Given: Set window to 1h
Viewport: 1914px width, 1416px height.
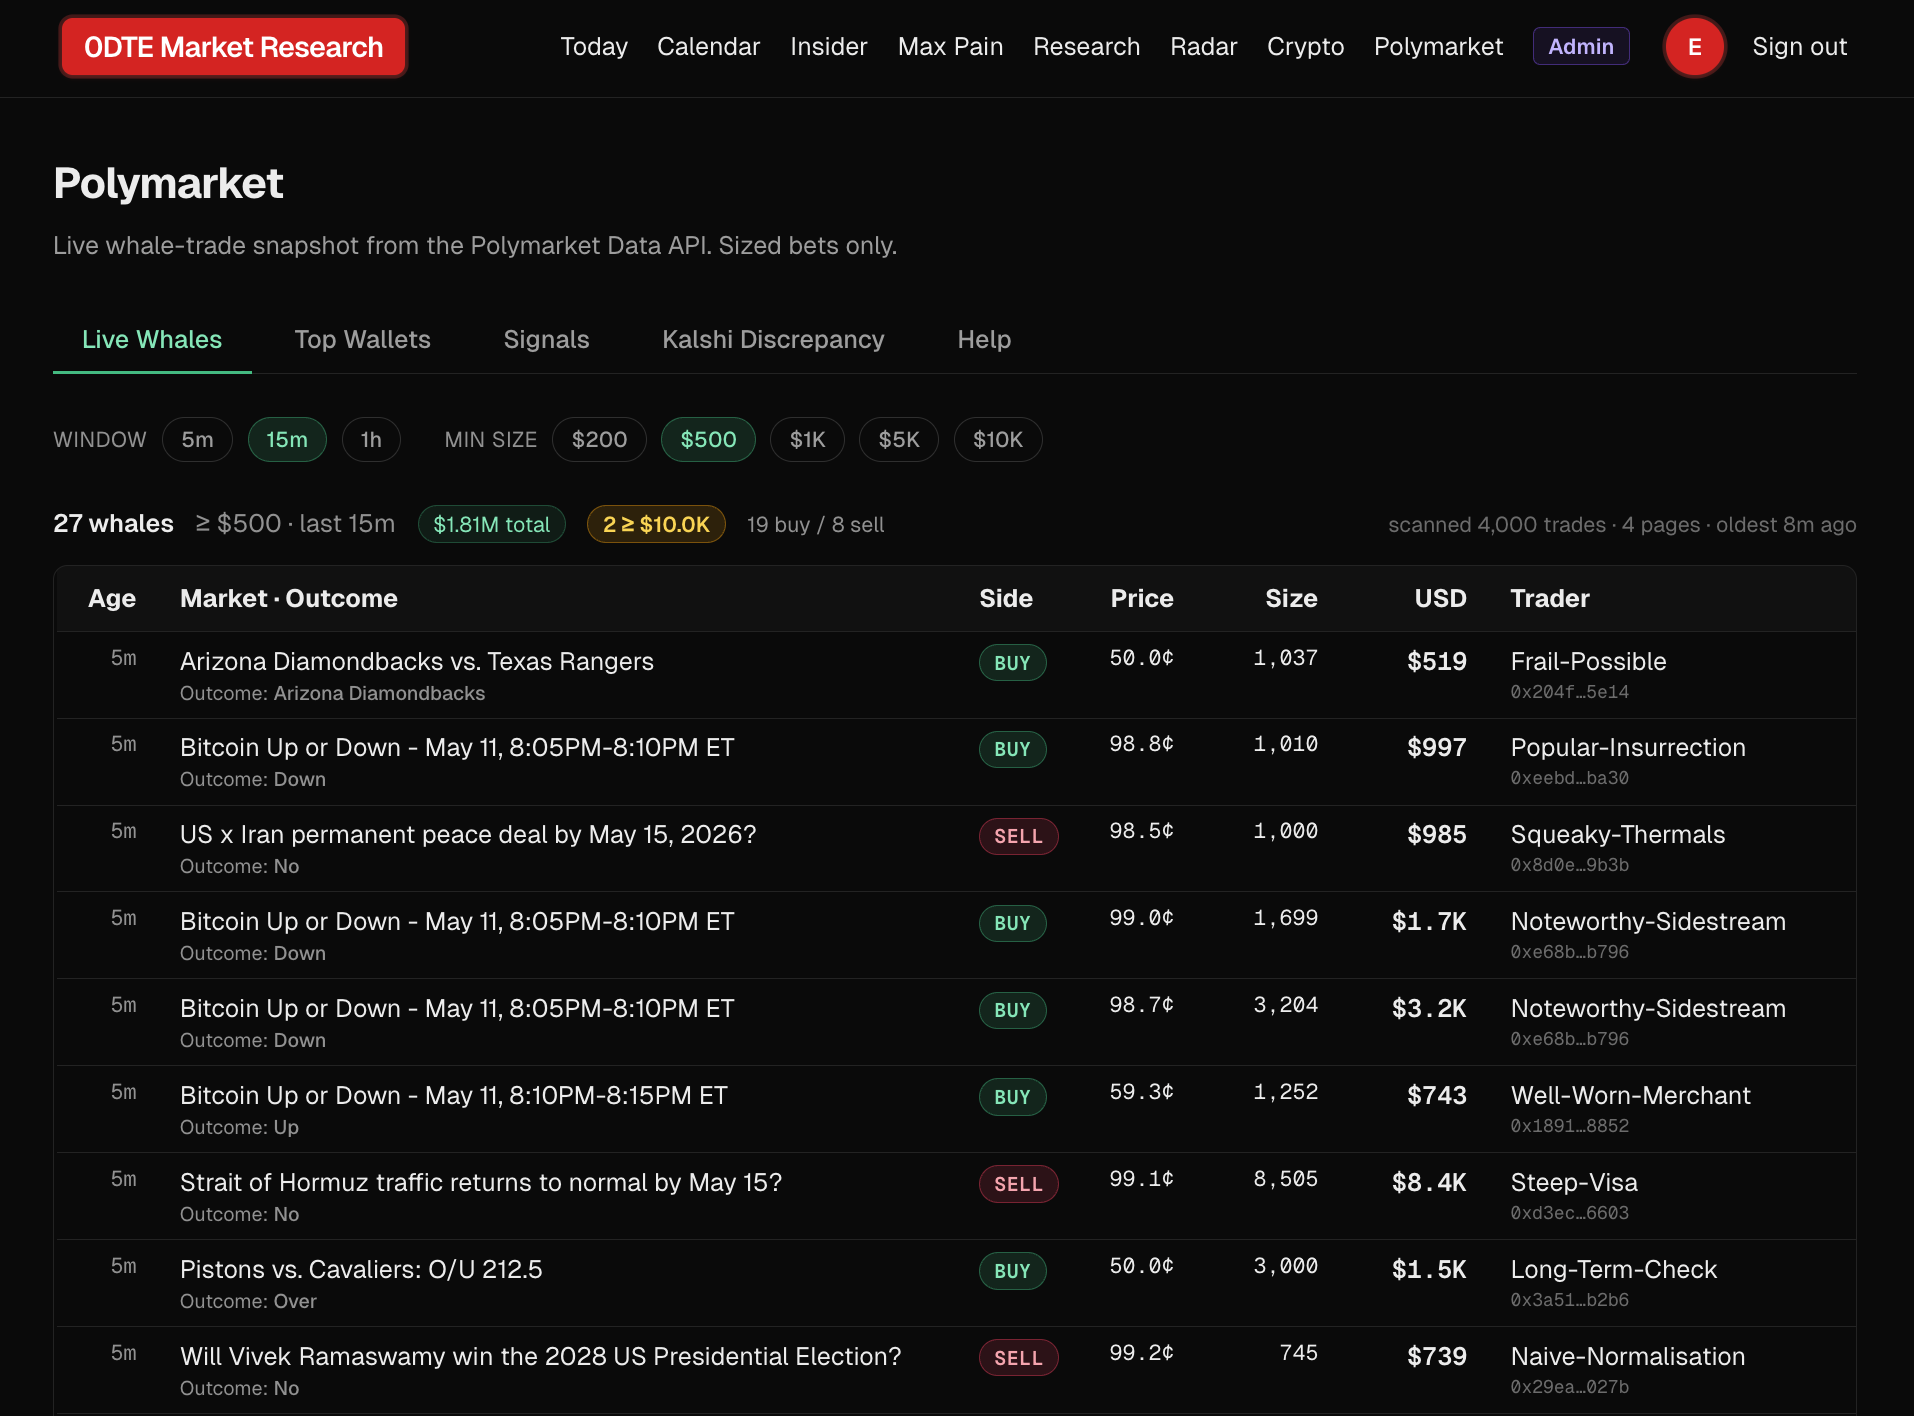Looking at the screenshot, I should click(x=371, y=440).
